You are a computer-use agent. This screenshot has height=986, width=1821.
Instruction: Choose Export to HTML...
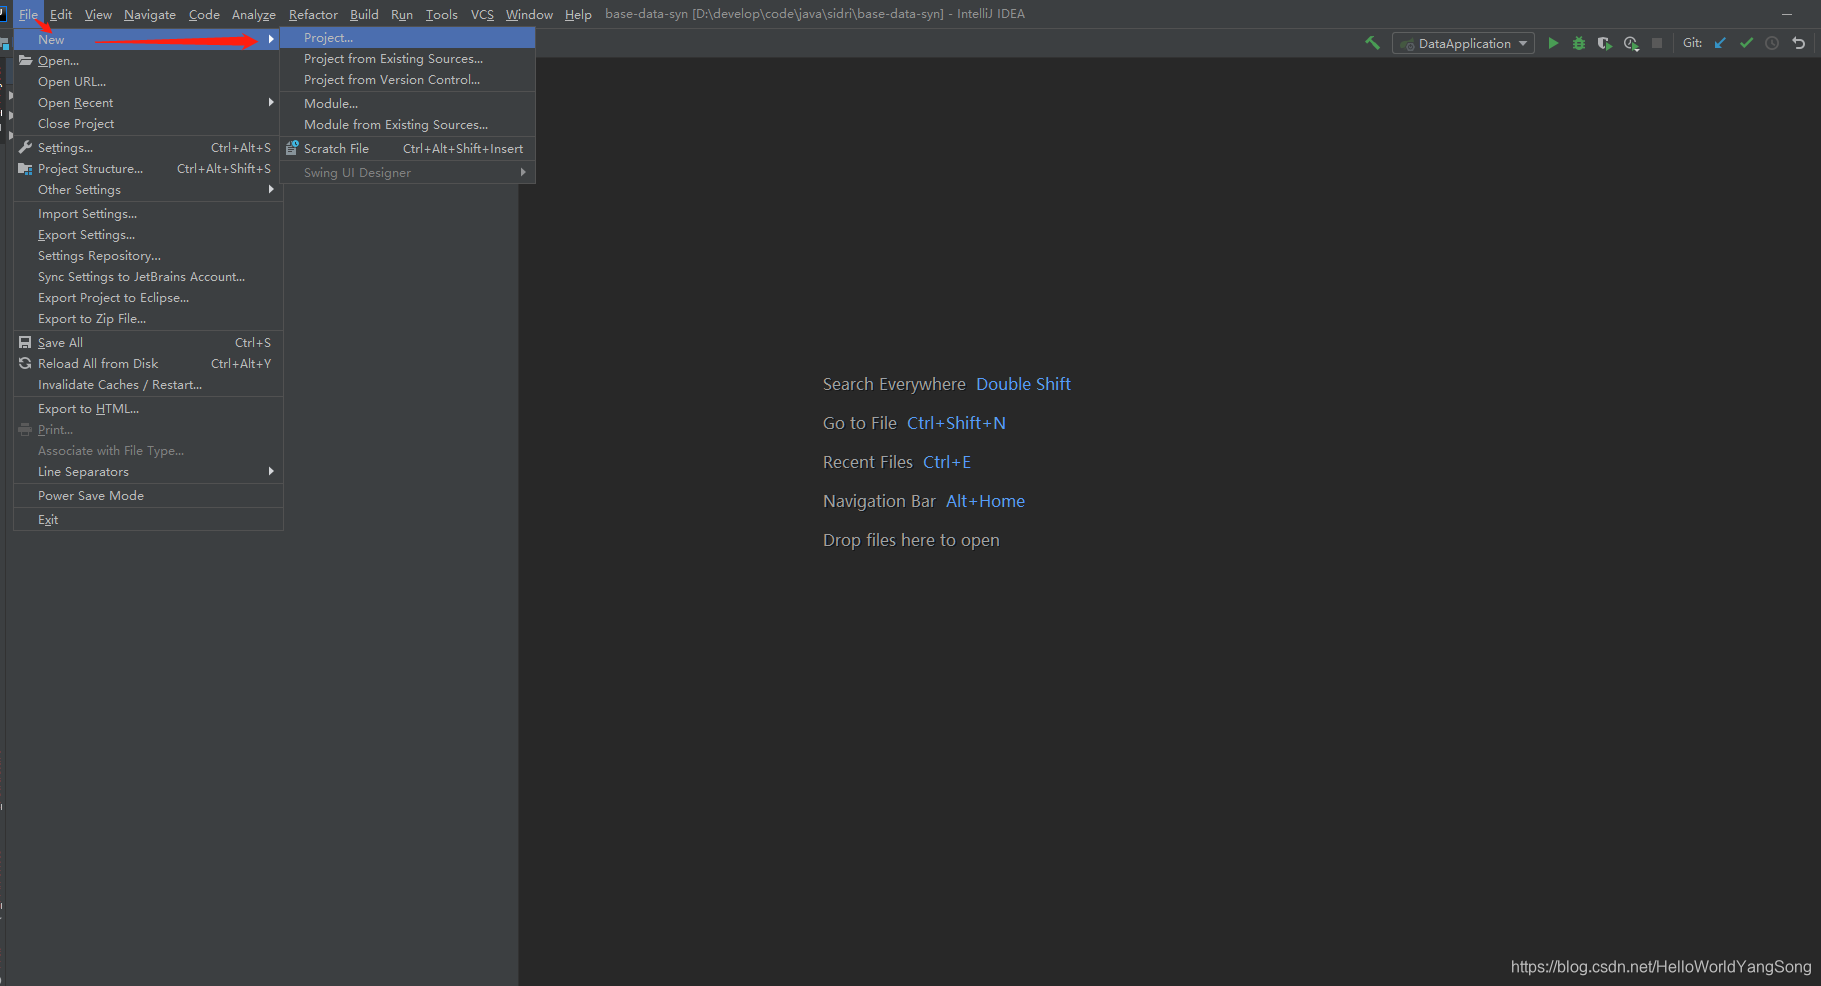[148, 408]
